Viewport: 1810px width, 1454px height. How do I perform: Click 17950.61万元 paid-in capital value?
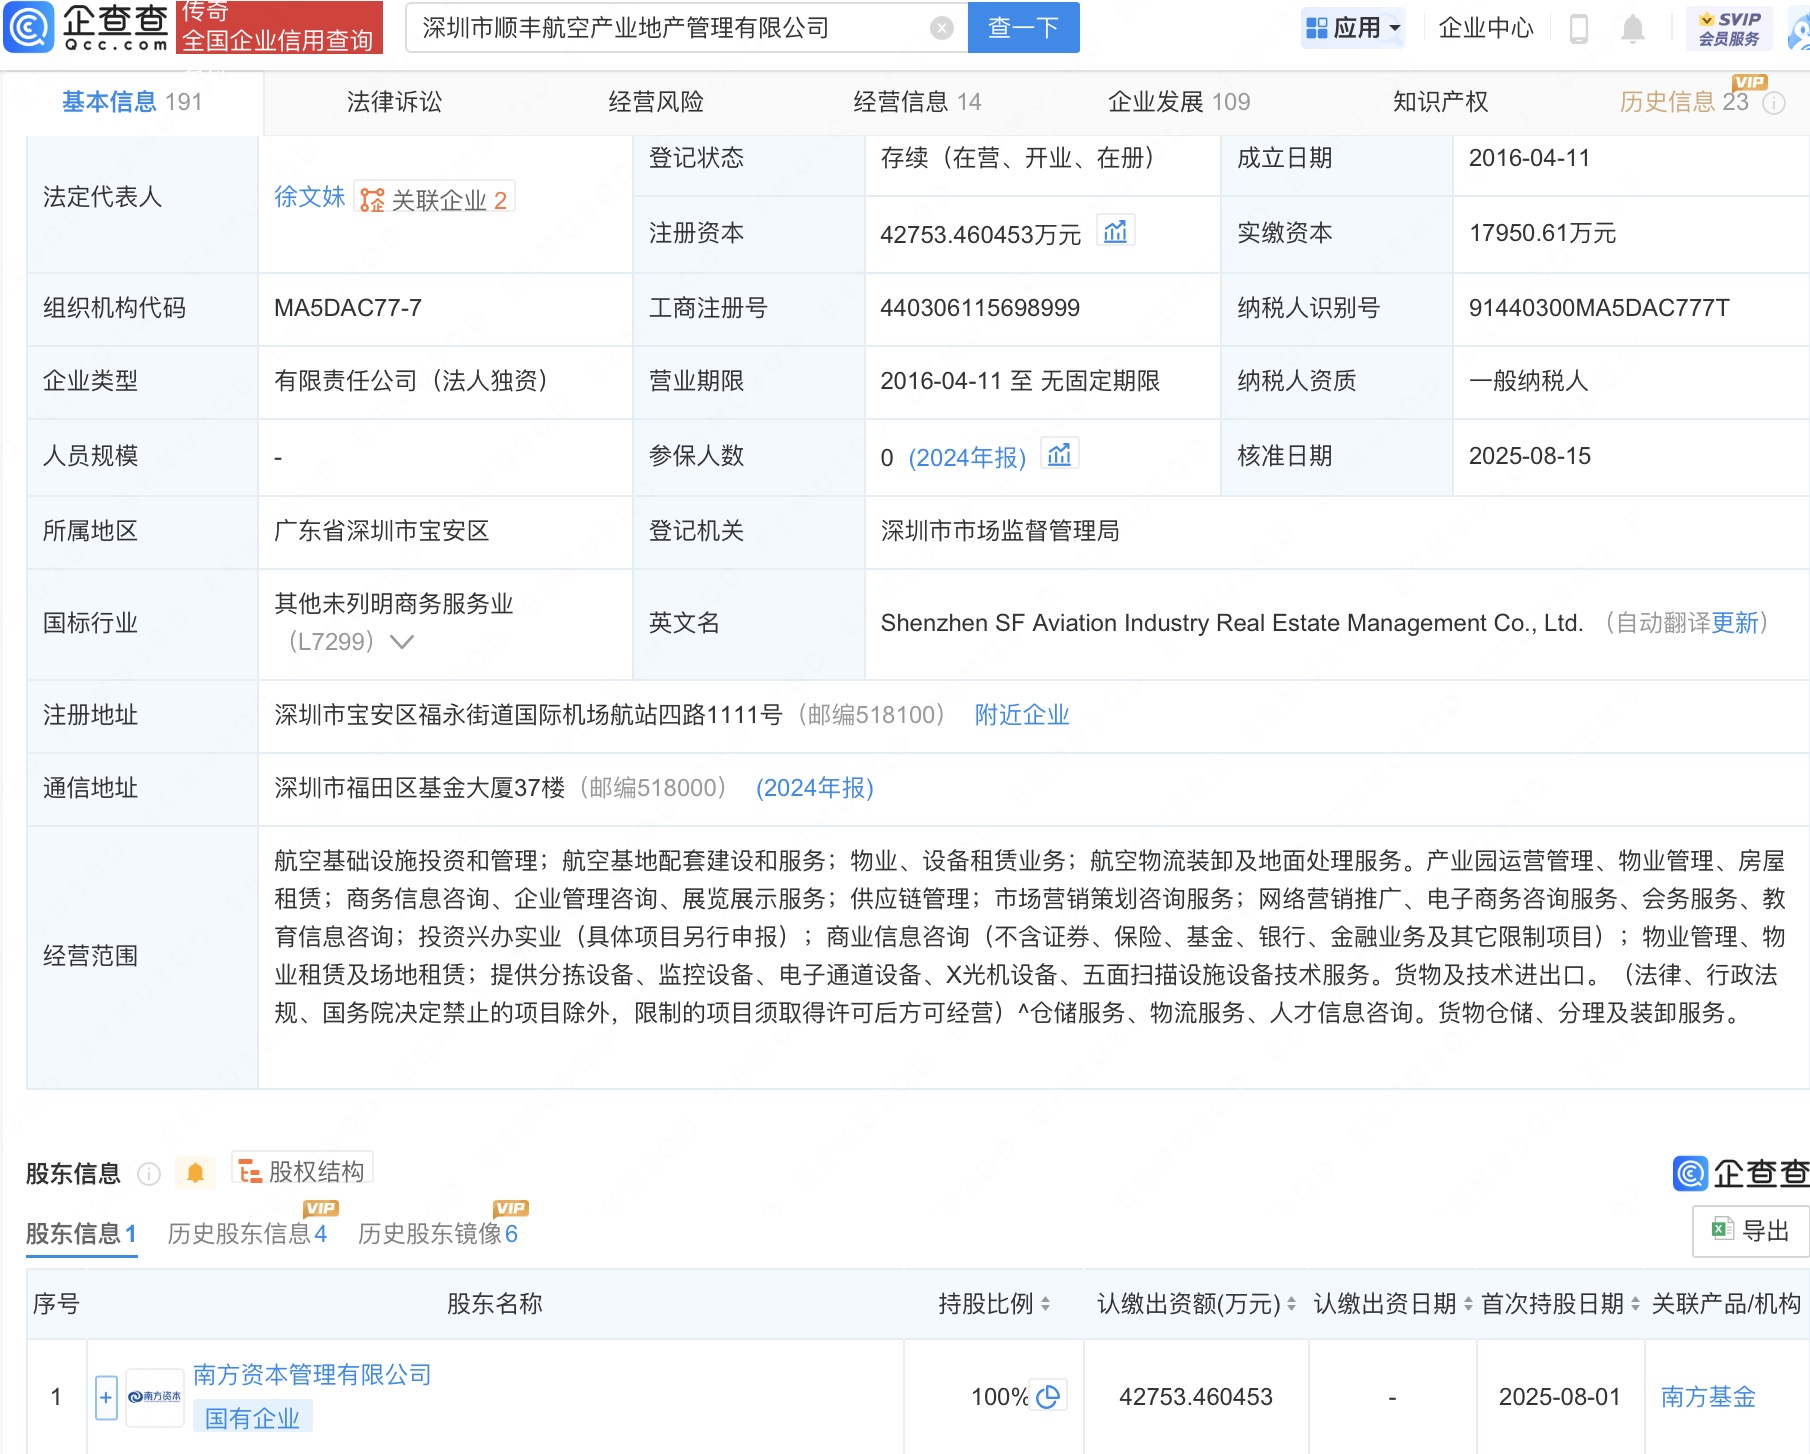1542,233
